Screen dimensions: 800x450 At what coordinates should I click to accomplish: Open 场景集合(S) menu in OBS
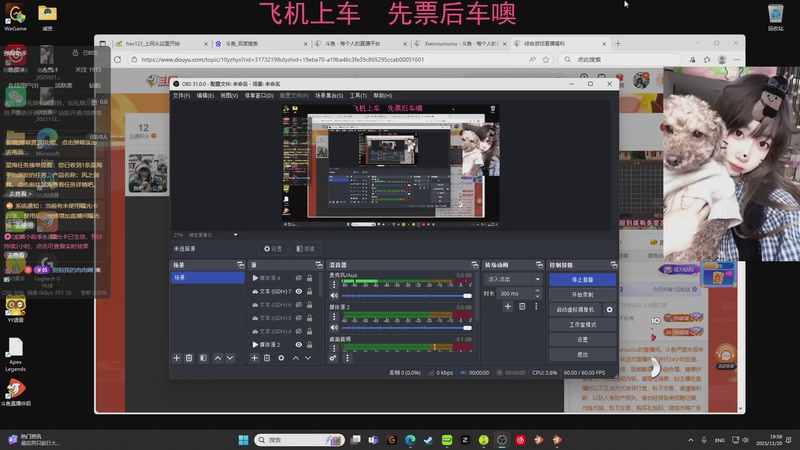tap(329, 95)
